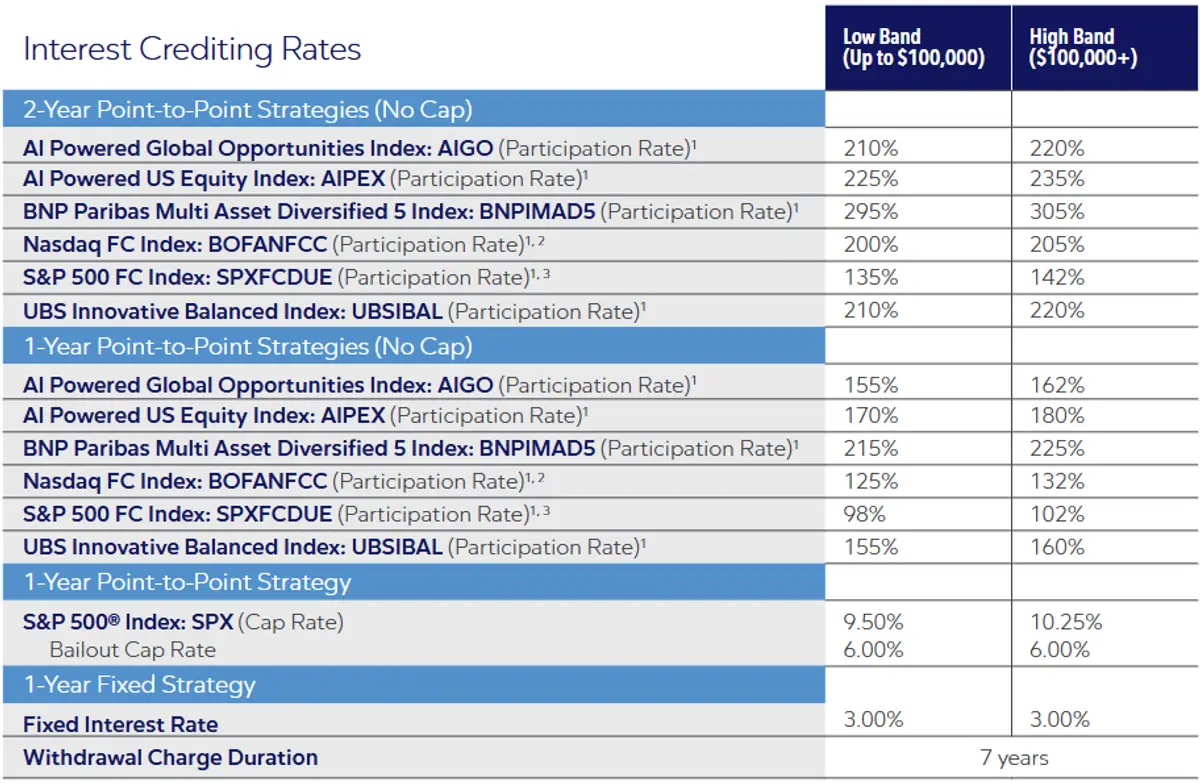Select the 7 years duration value
1200x783 pixels.
point(1014,758)
